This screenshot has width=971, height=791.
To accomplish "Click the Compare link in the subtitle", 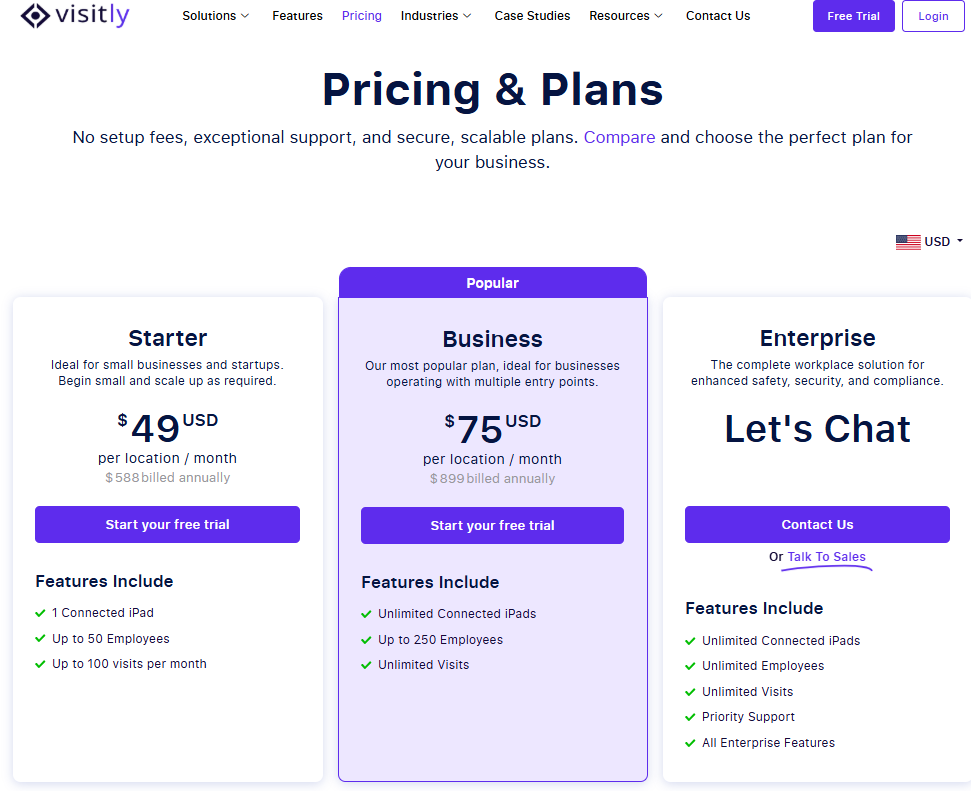I will click(619, 138).
